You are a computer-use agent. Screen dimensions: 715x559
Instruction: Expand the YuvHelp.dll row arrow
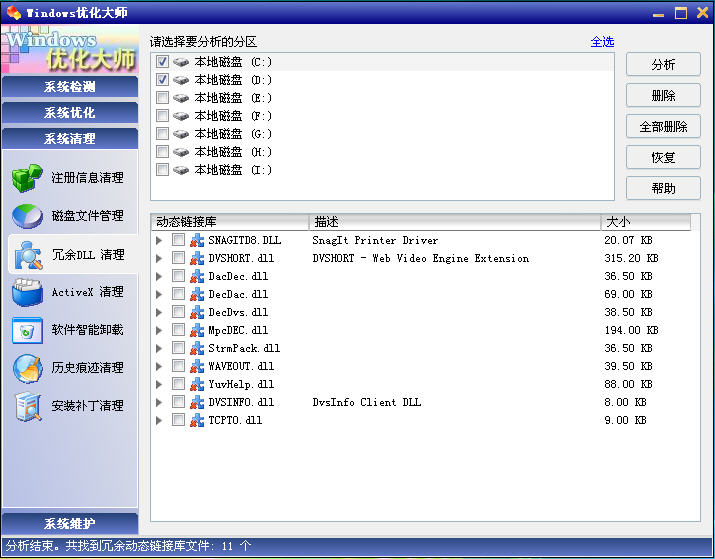point(159,384)
